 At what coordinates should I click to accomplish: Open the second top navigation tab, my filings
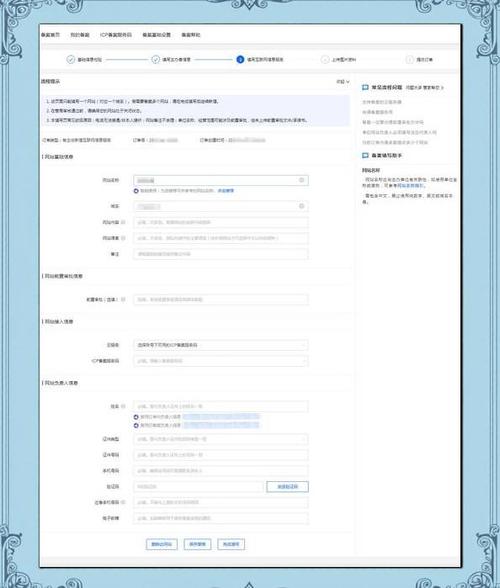point(80,34)
